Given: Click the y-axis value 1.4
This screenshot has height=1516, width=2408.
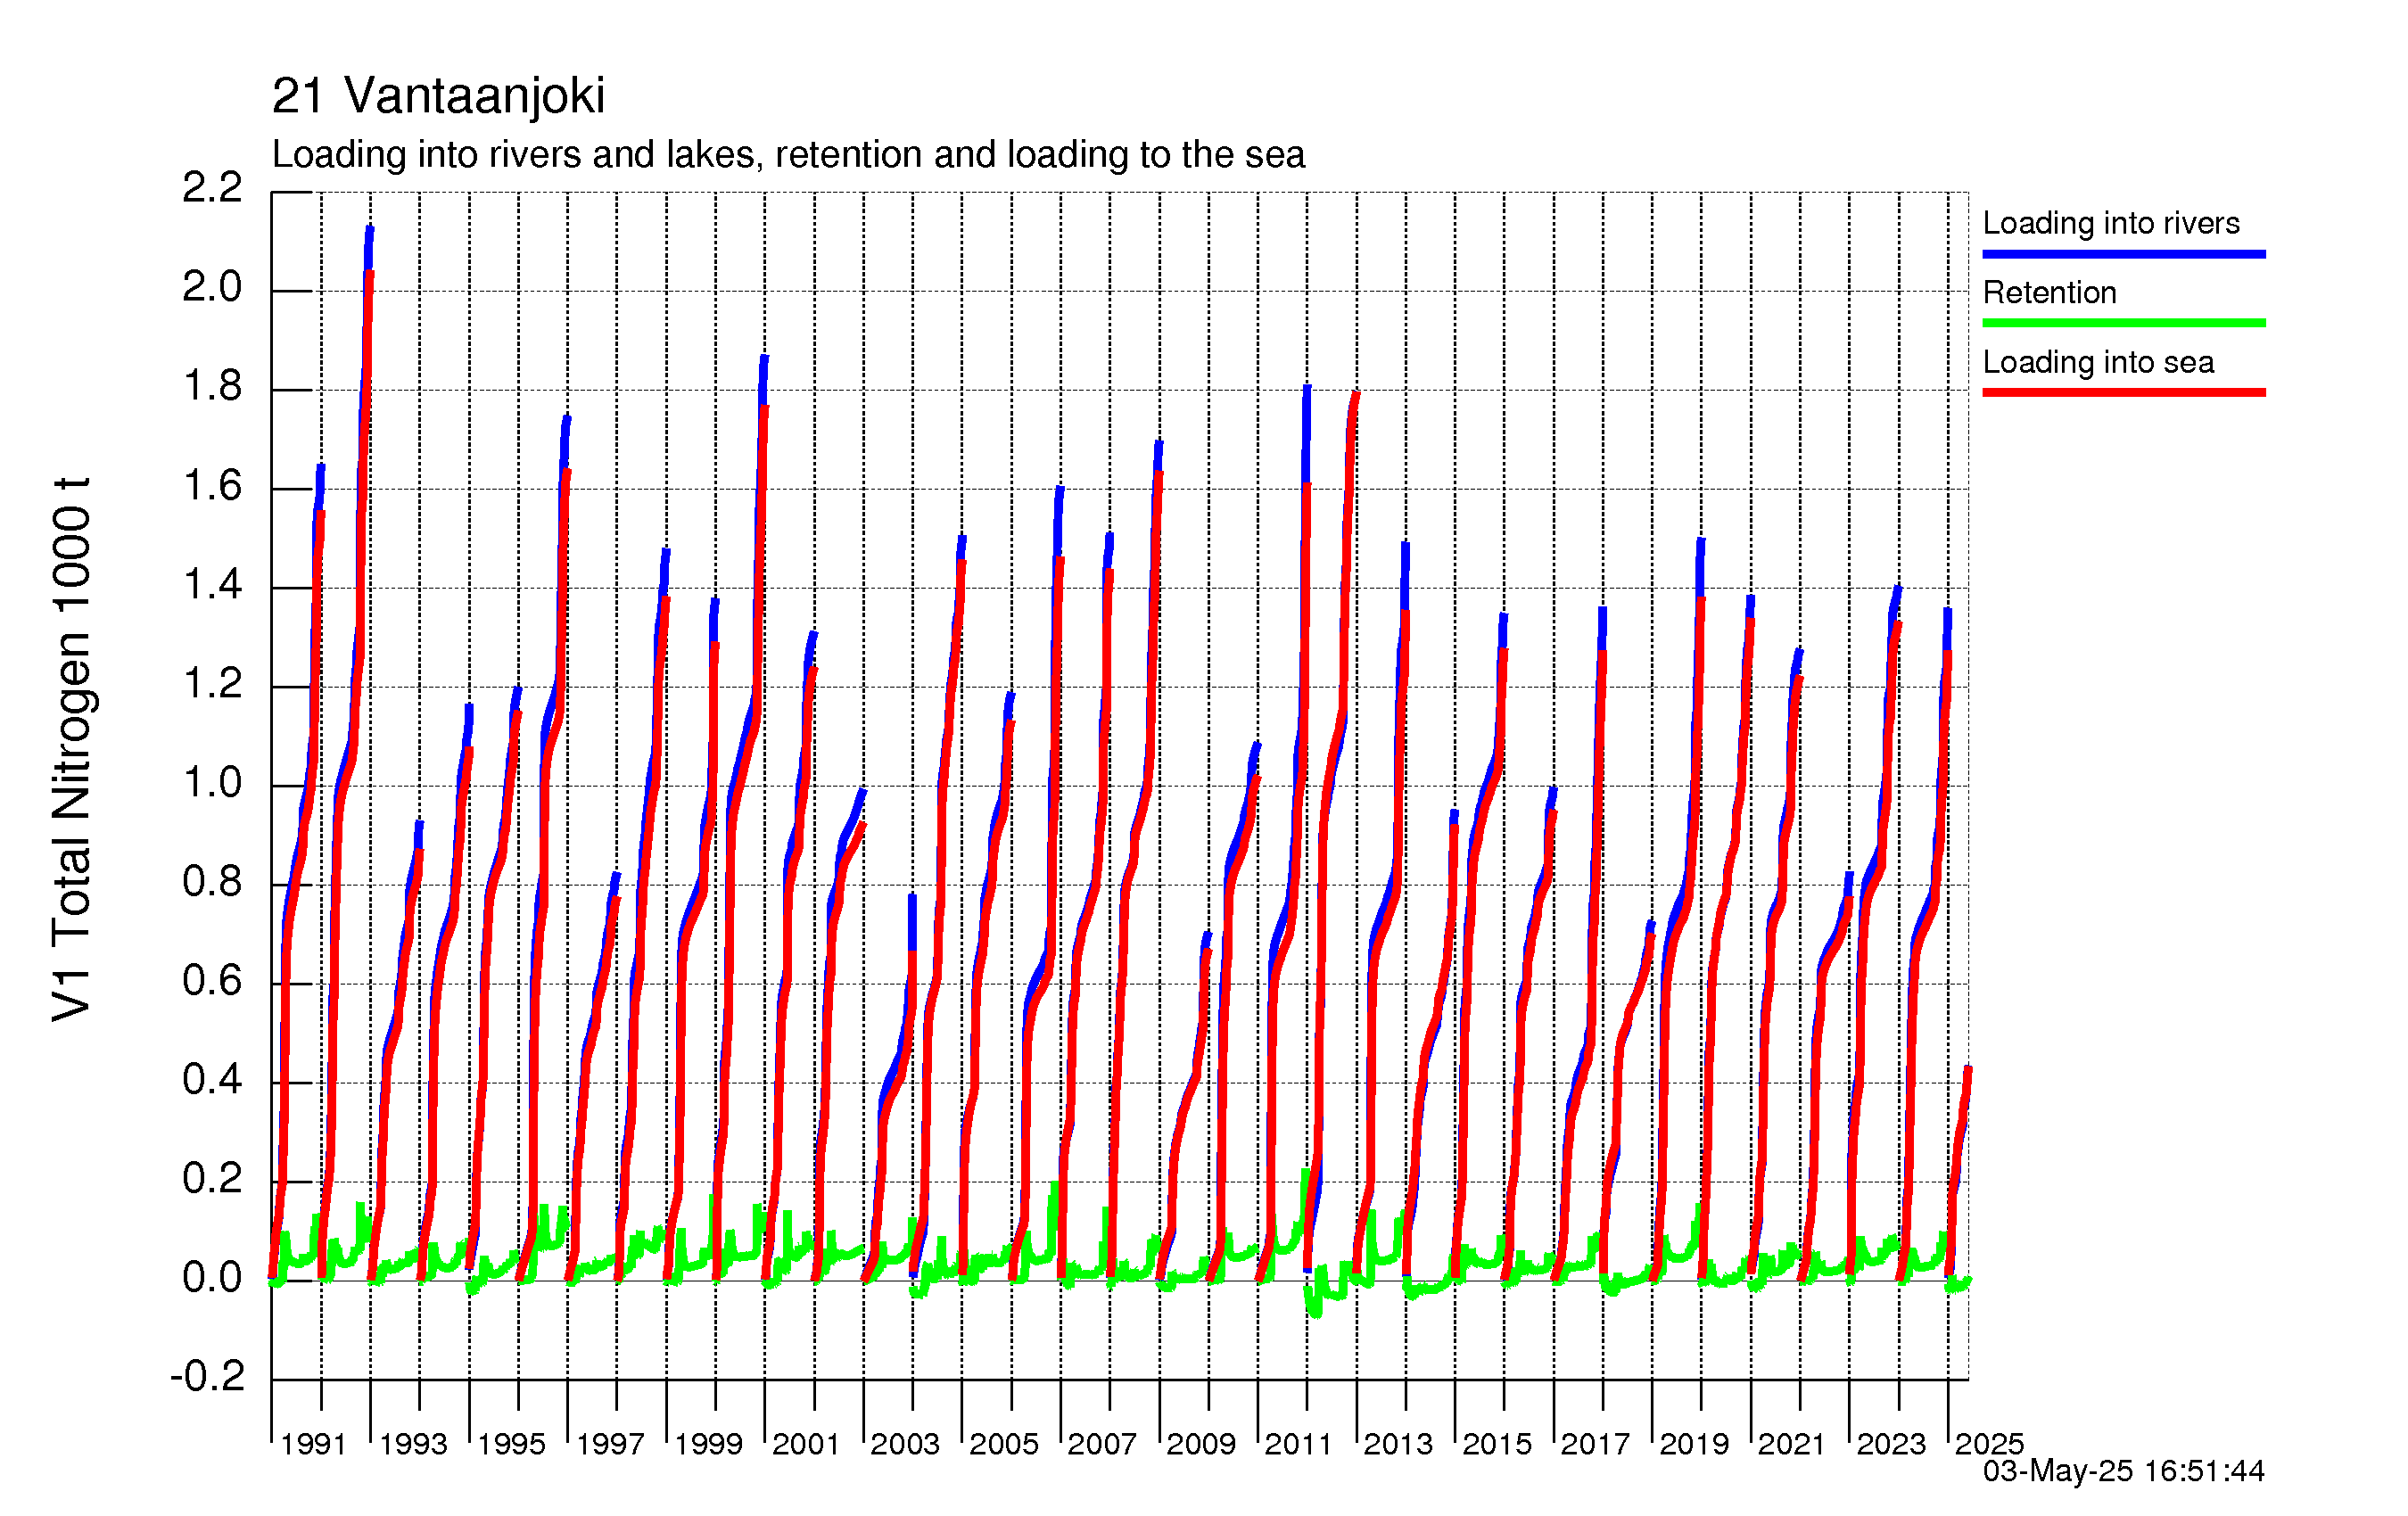Looking at the screenshot, I should pyautogui.click(x=212, y=585).
